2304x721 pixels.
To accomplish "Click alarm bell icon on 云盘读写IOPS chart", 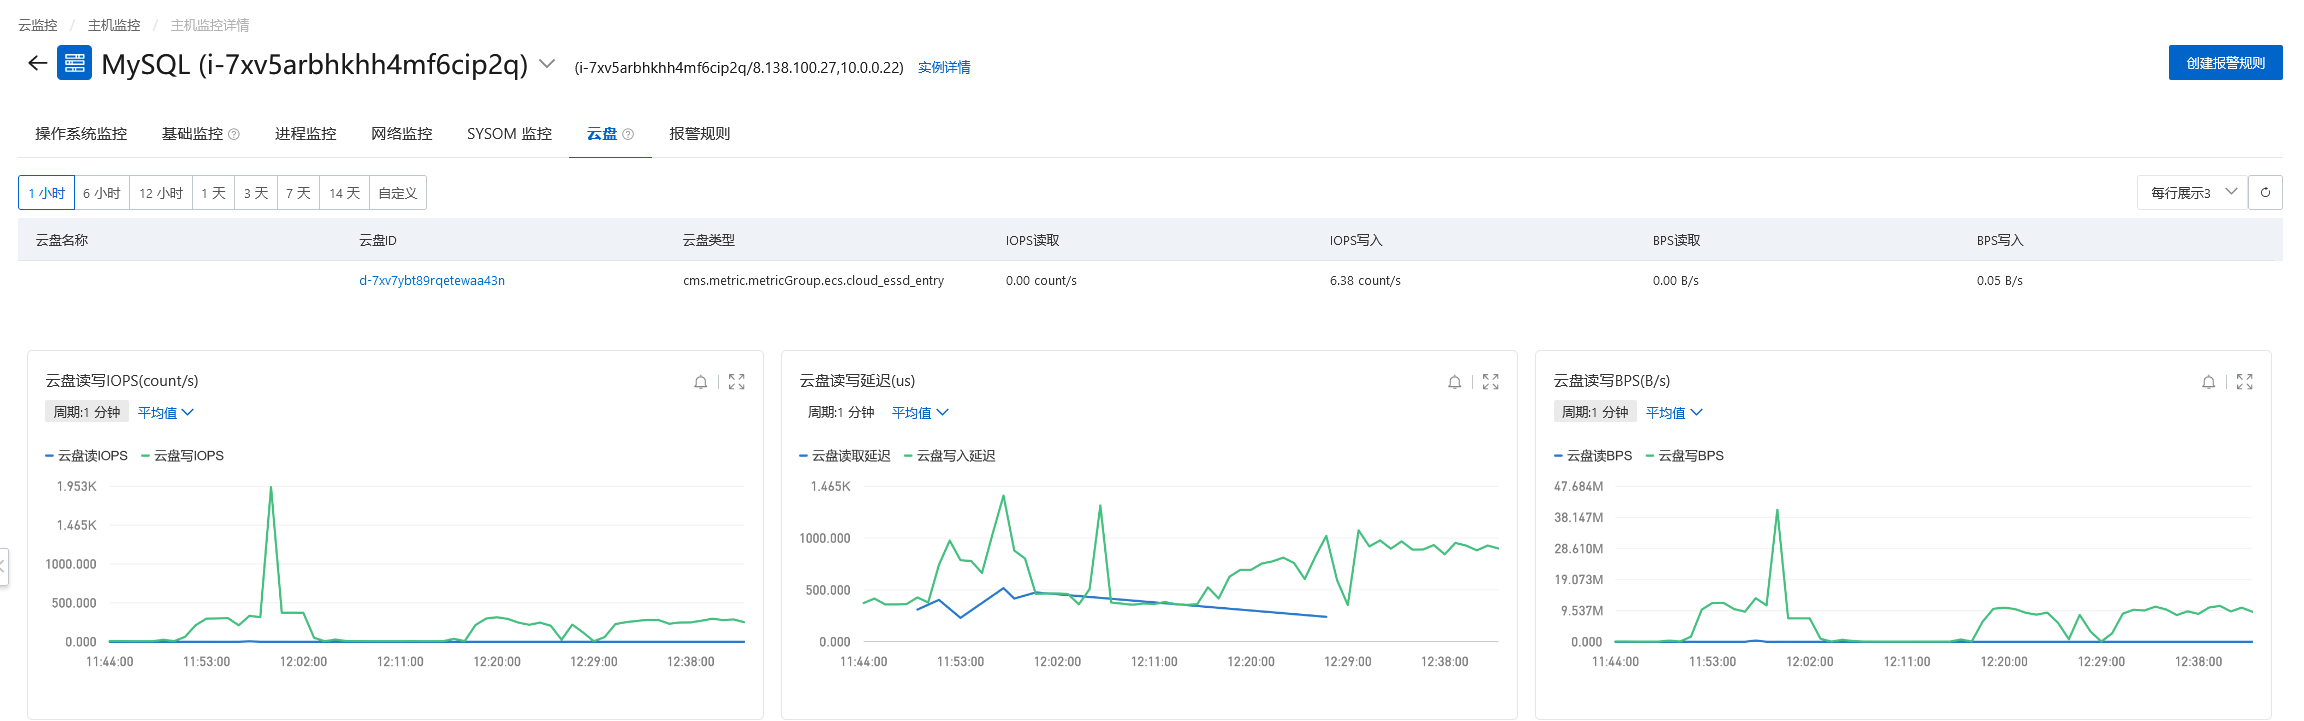I will (701, 382).
